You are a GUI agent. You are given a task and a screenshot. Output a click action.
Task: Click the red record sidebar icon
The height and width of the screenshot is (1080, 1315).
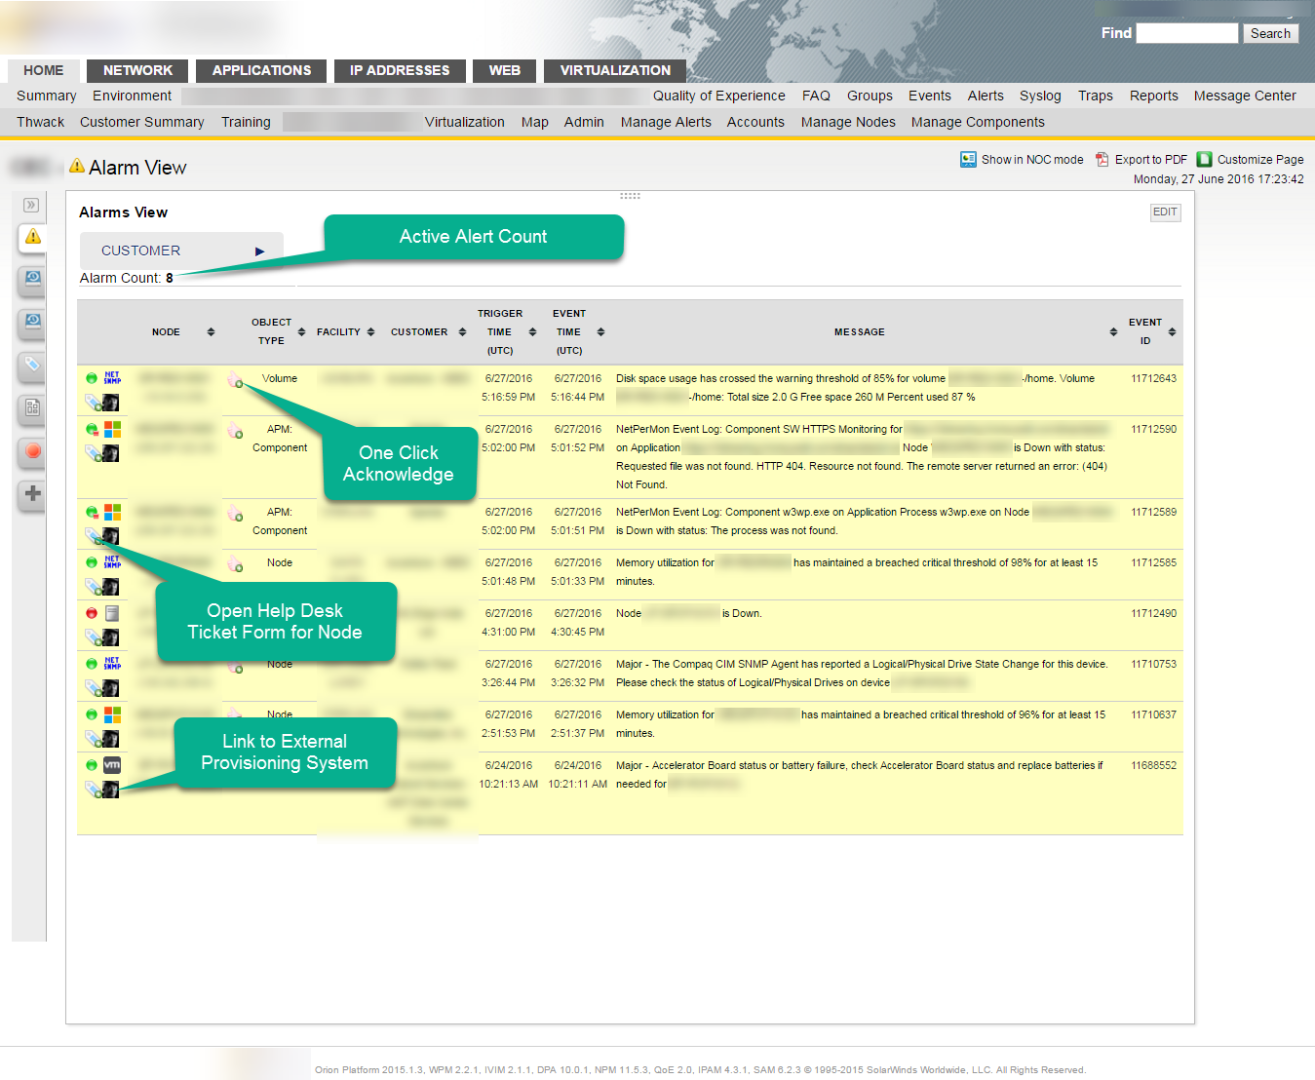[x=33, y=451]
